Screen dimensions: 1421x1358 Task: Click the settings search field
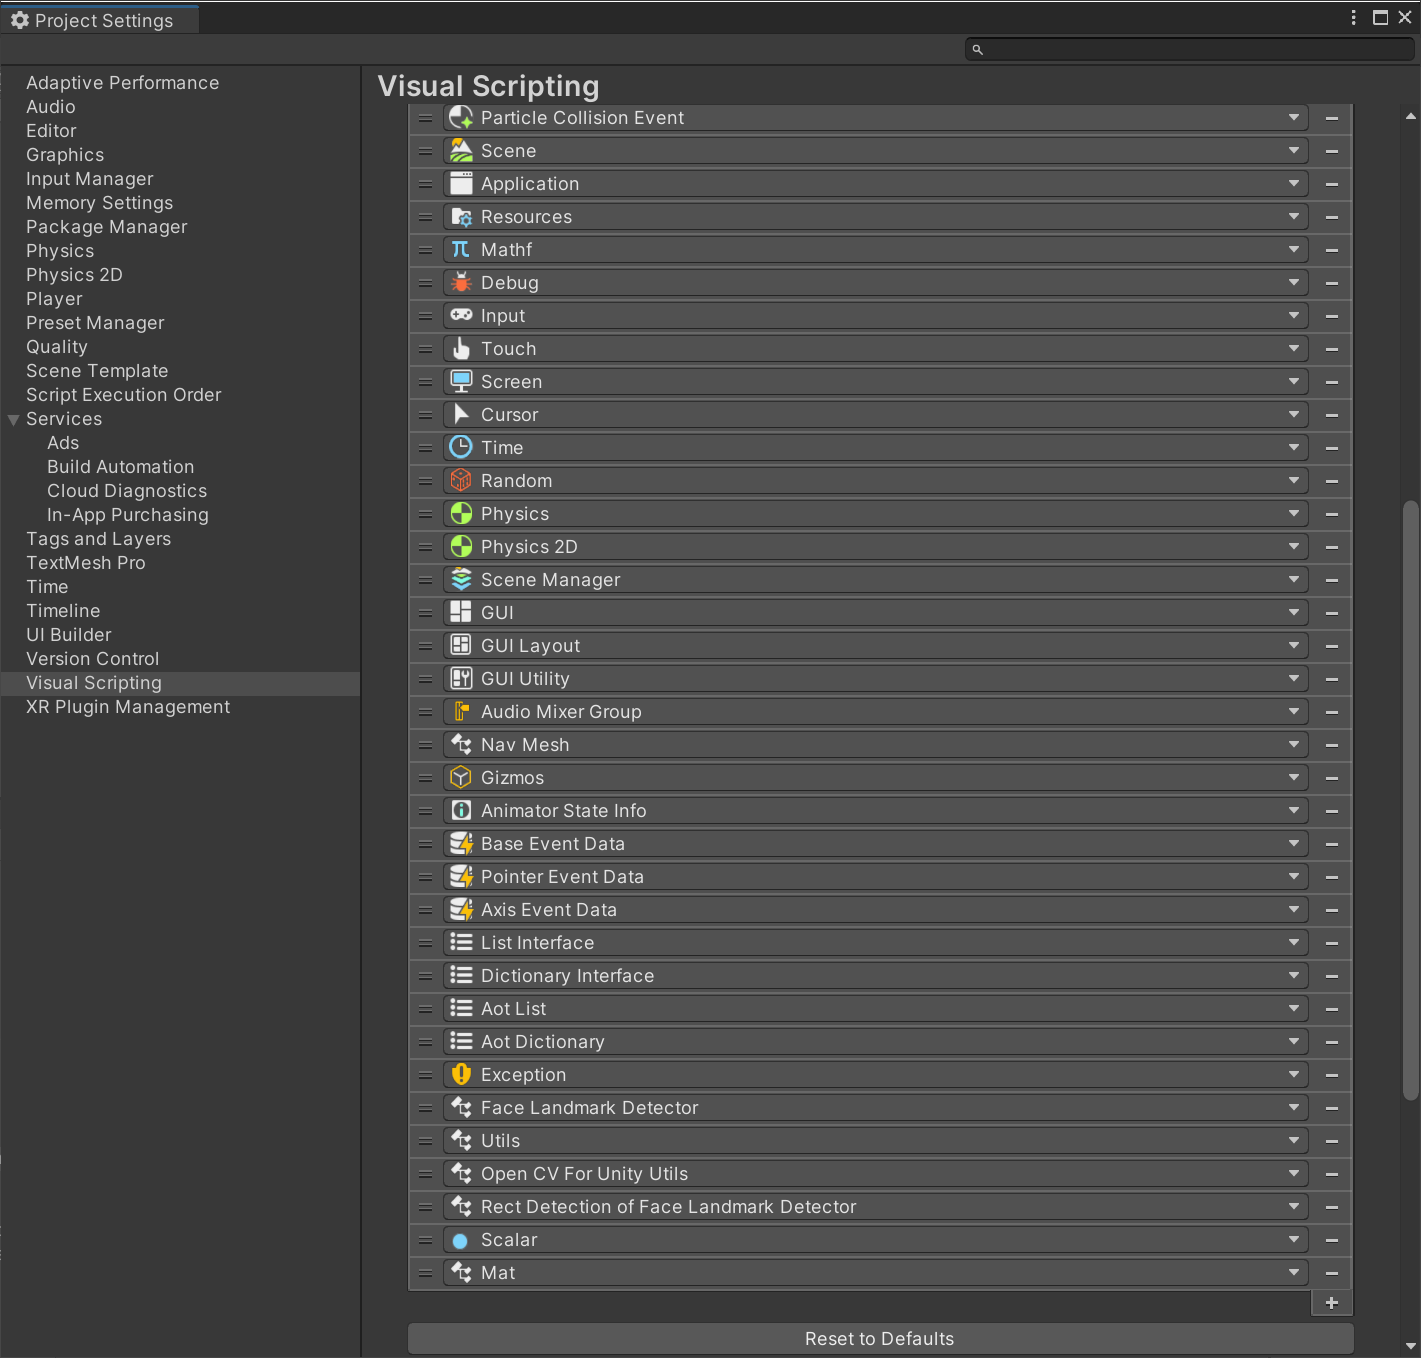tap(1189, 49)
